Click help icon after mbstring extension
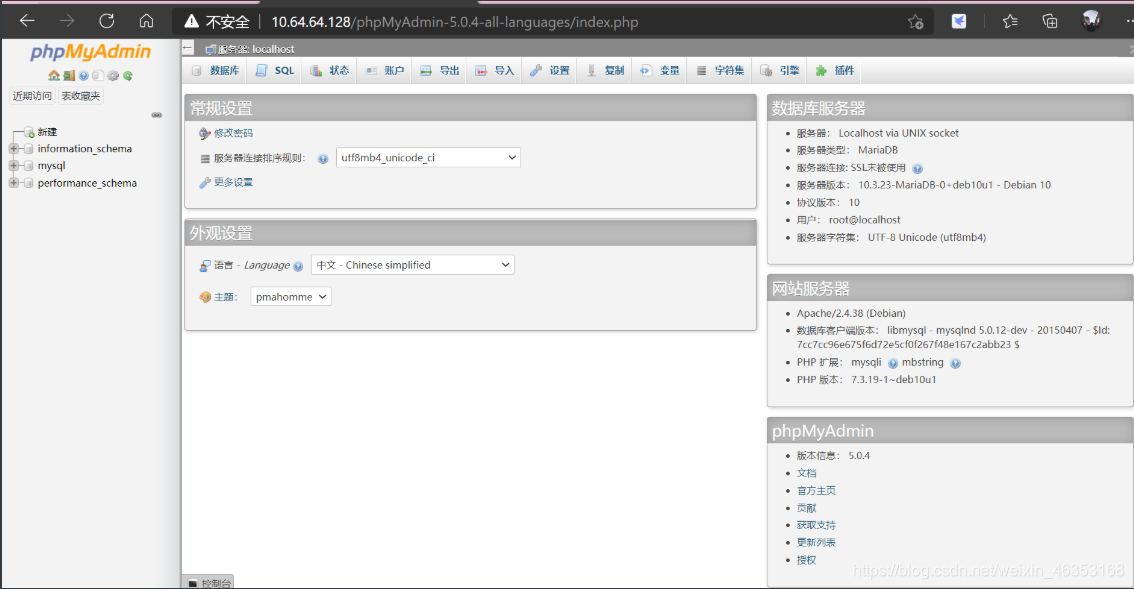 coord(955,363)
